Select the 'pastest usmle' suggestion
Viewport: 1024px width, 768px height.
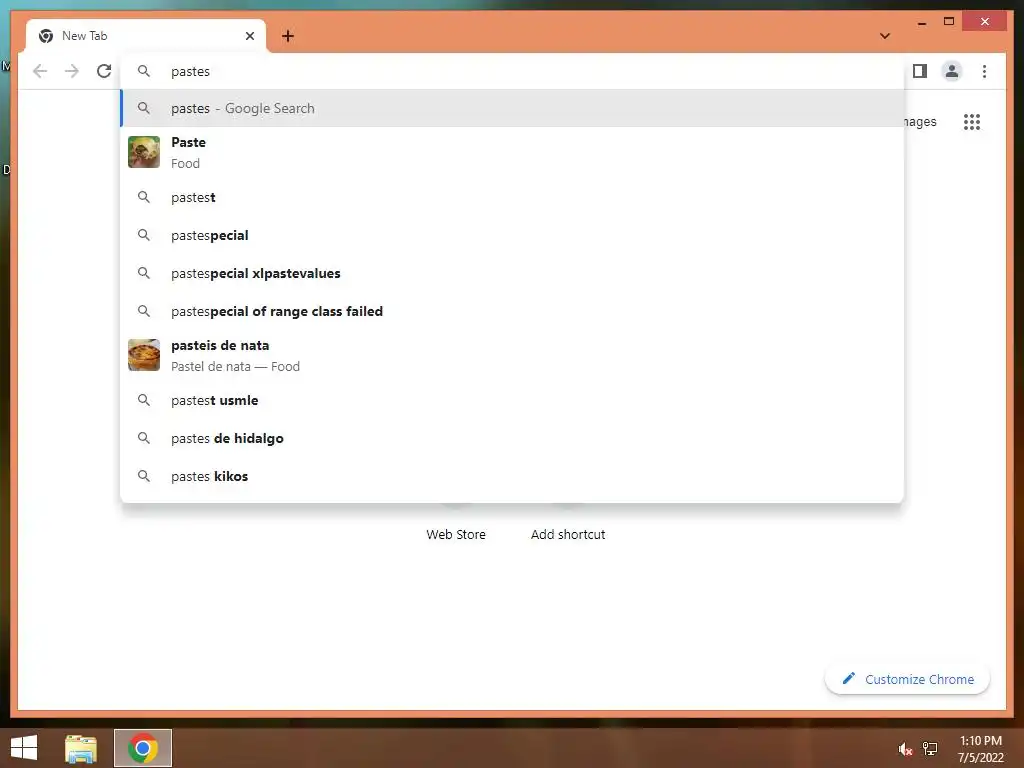pyautogui.click(x=513, y=400)
